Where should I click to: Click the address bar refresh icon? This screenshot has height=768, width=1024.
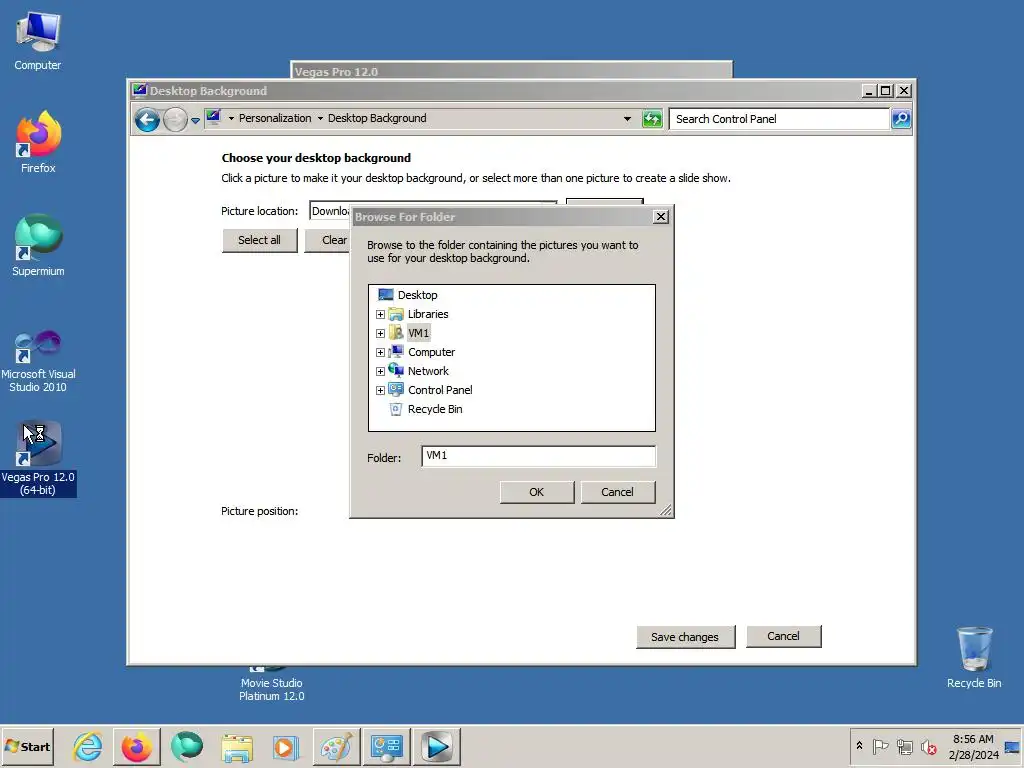tap(652, 119)
